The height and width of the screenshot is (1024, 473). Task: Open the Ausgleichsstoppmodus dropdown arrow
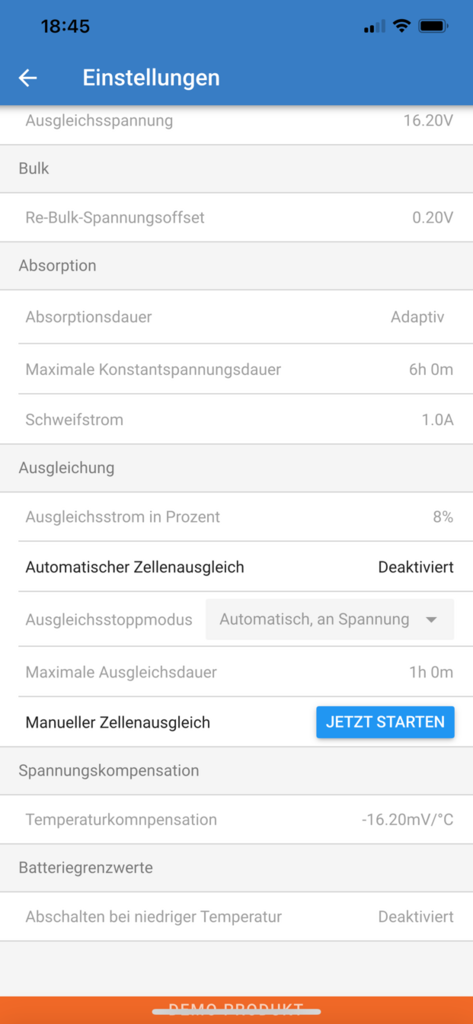pos(431,620)
